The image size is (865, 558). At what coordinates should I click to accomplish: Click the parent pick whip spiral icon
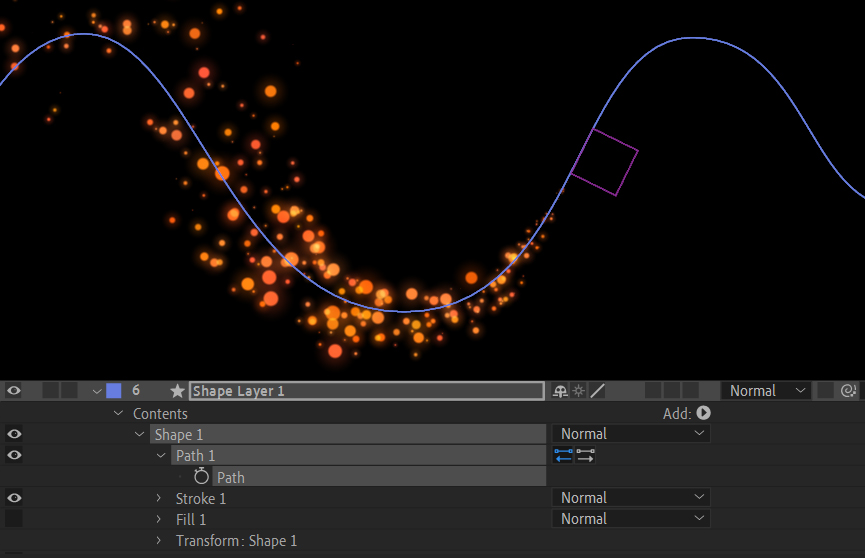849,391
